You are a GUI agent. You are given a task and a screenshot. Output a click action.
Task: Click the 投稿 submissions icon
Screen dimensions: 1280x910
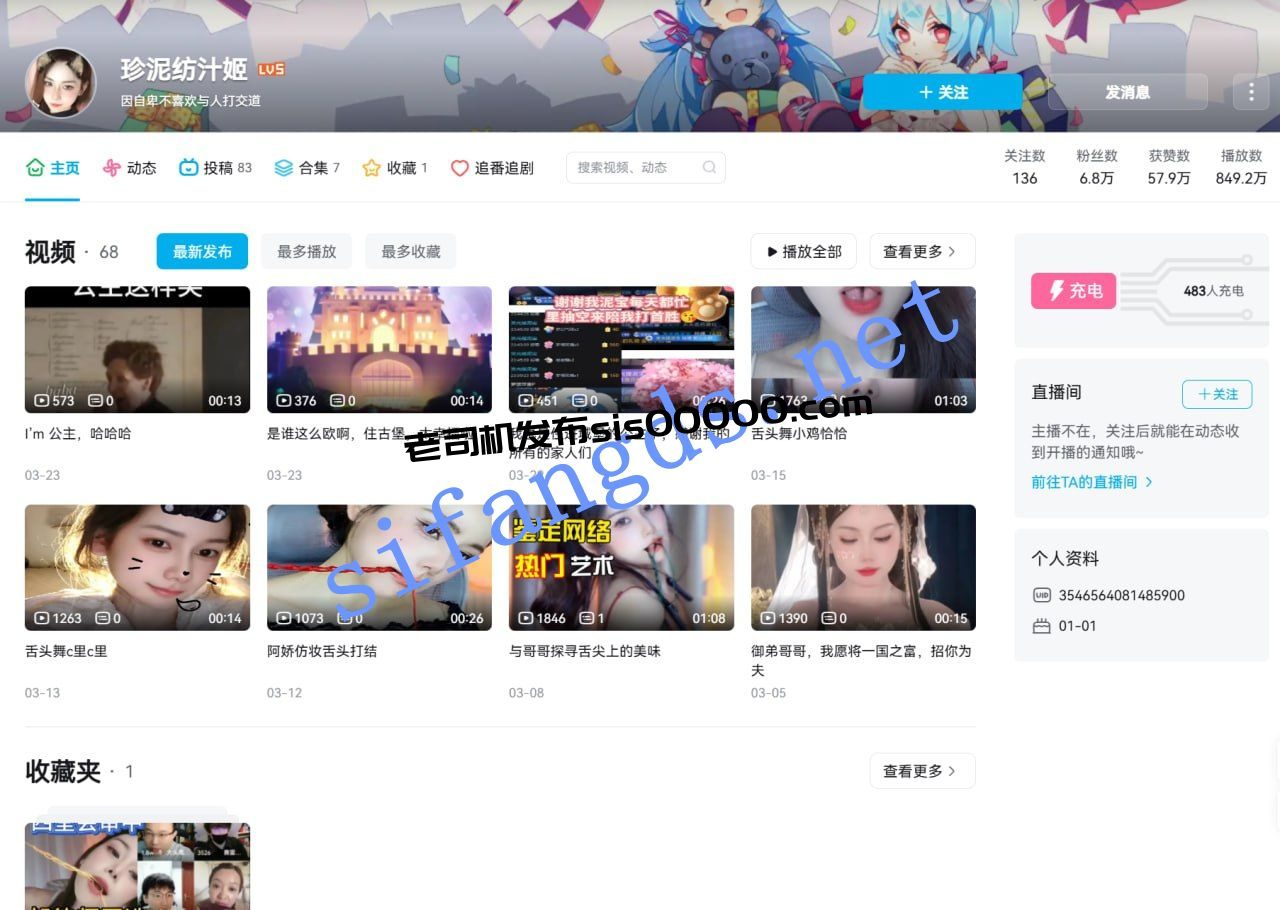[188, 168]
